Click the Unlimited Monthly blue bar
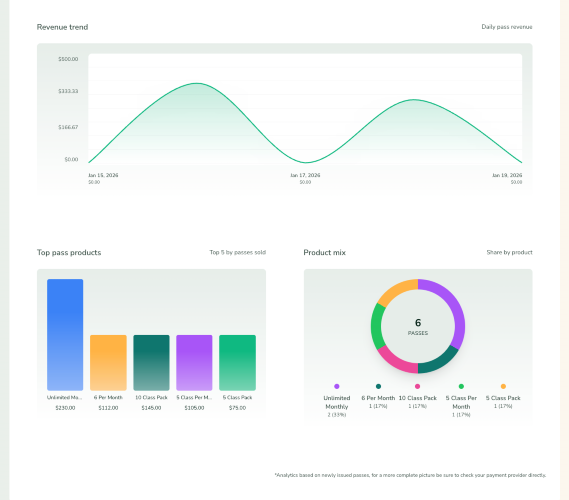Viewport: 569px width, 500px height. pos(65,335)
